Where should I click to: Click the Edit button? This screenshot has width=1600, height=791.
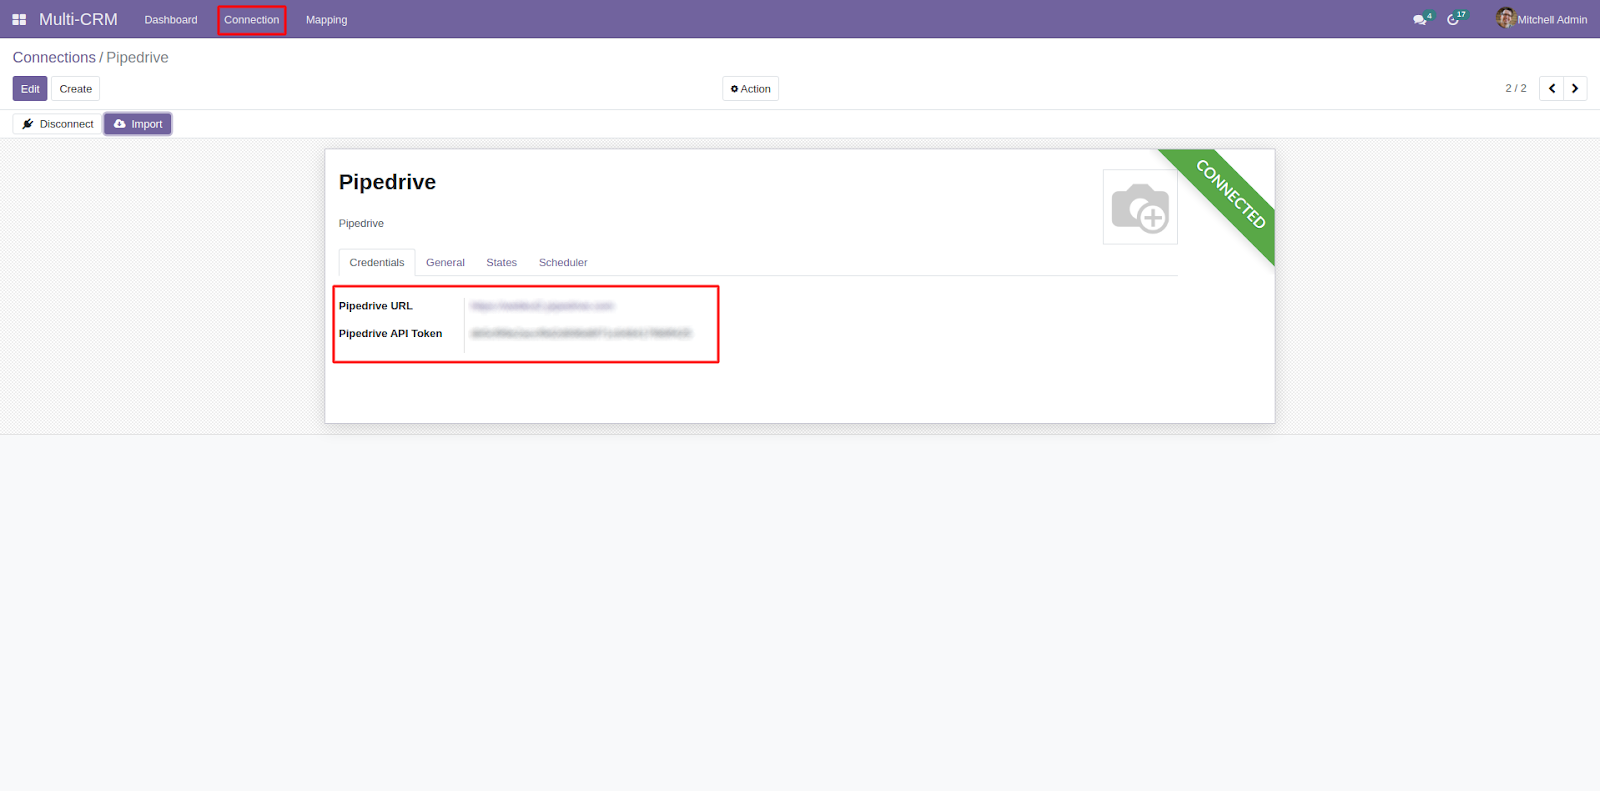(30, 89)
